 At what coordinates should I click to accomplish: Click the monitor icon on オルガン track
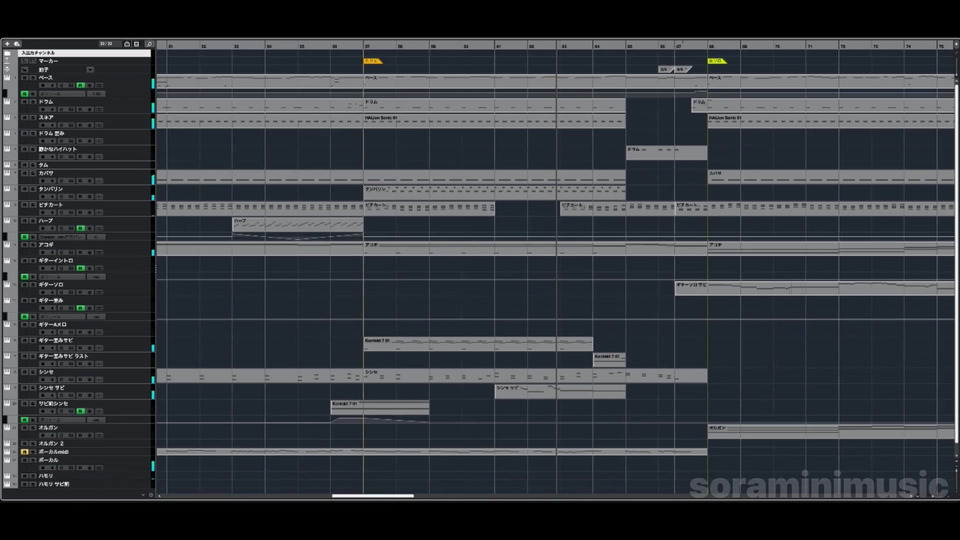[52, 435]
